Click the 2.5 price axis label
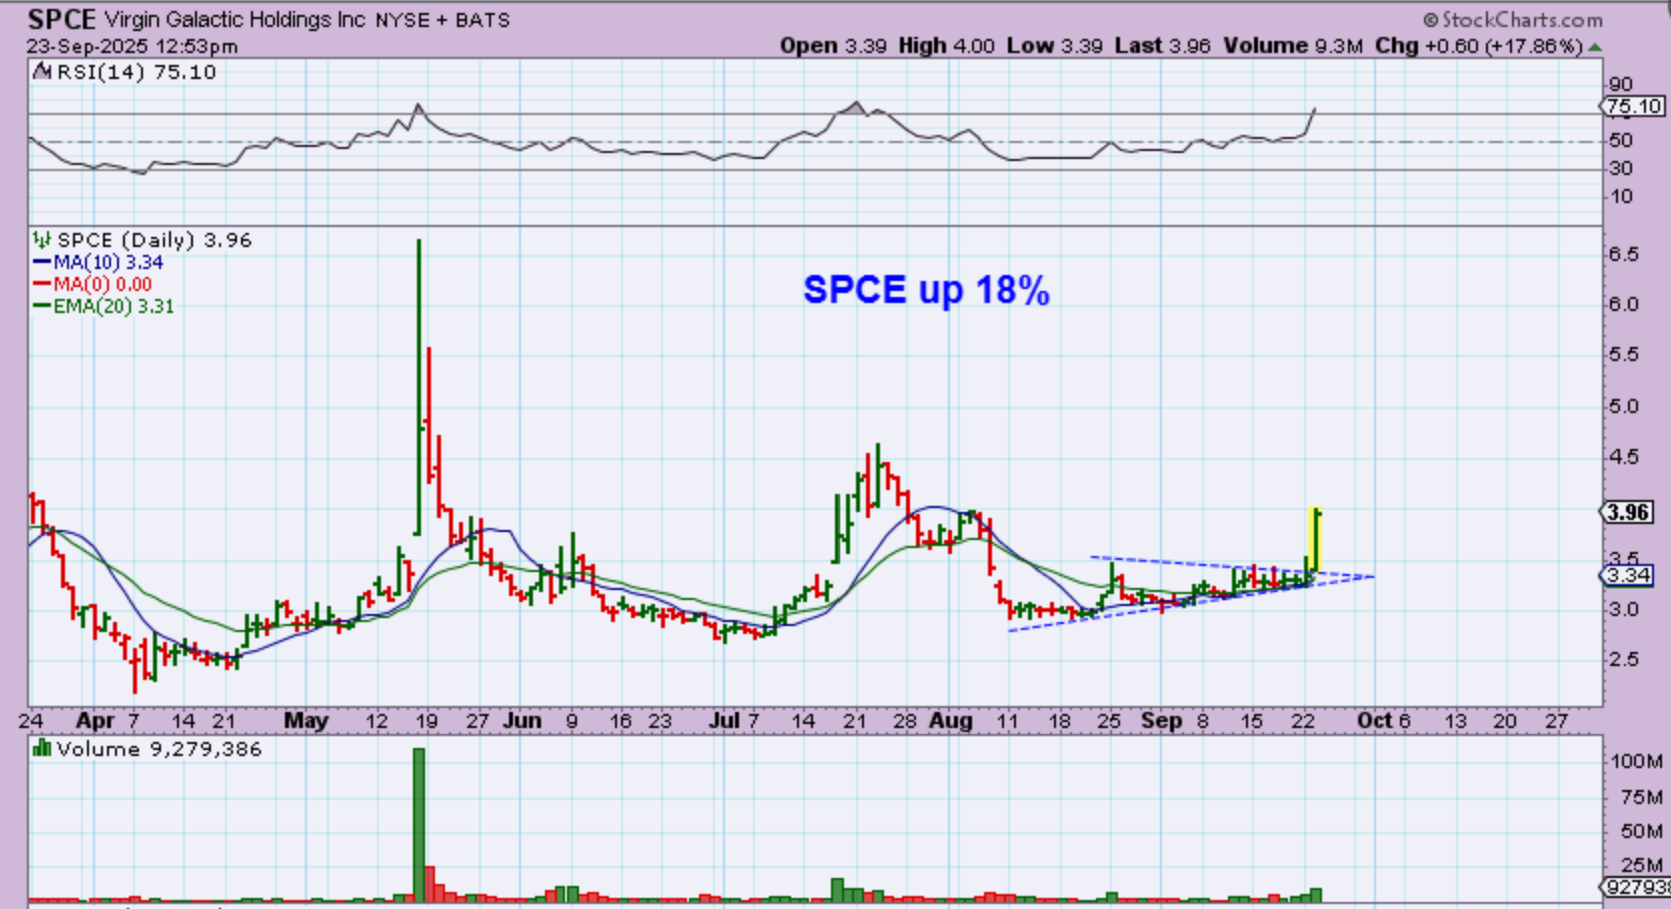The height and width of the screenshot is (909, 1671). 1623,660
